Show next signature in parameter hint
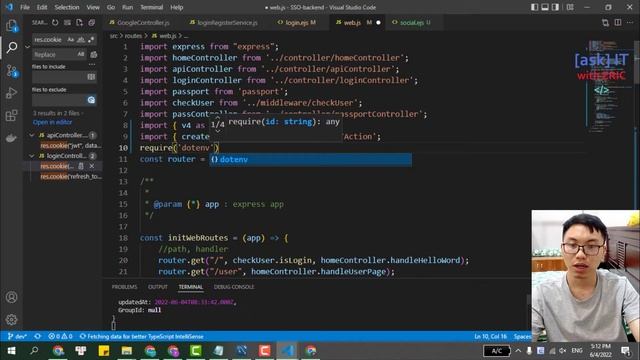The image size is (640, 360). point(218,131)
